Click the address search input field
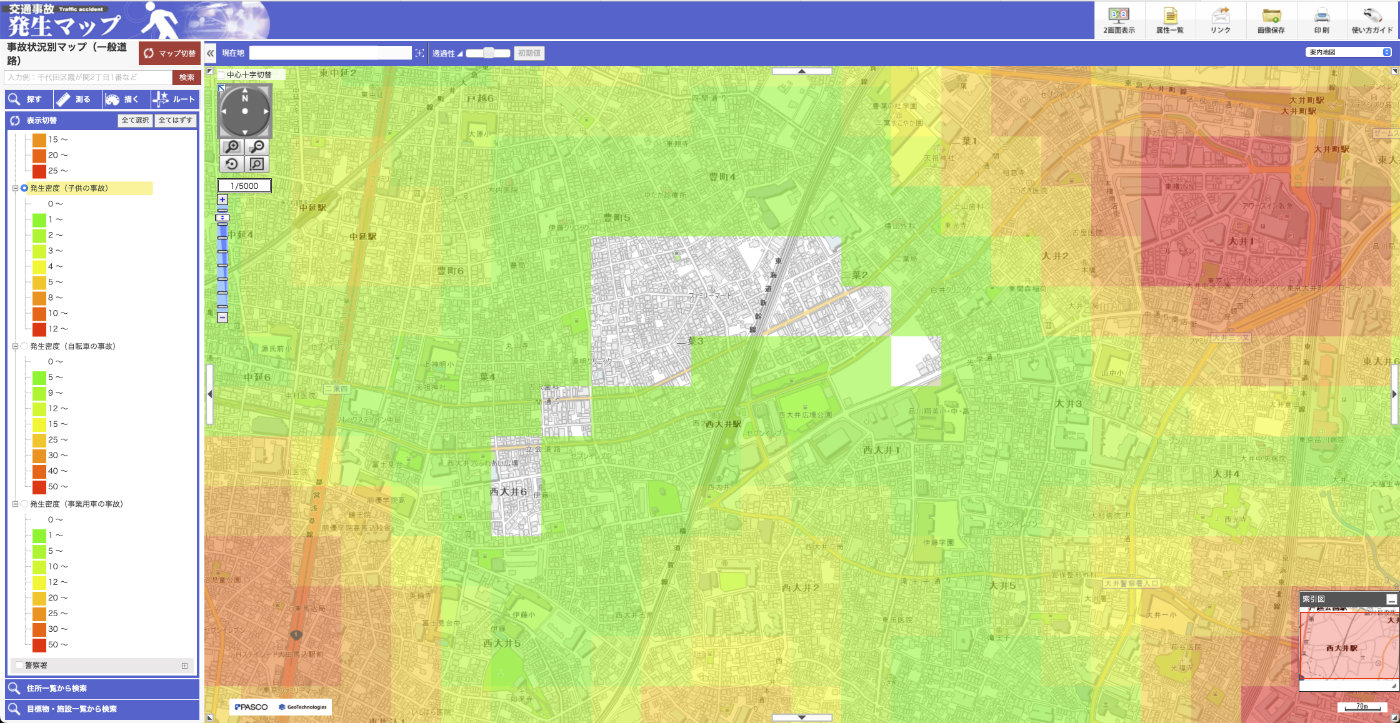The width and height of the screenshot is (1400, 723). [88, 77]
